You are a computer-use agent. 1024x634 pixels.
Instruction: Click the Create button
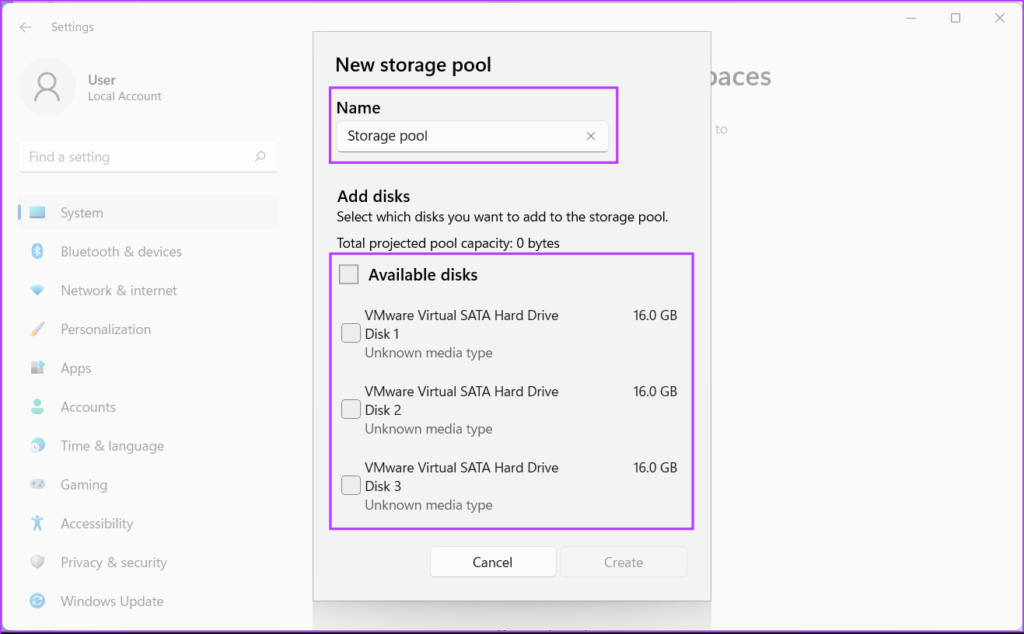[623, 562]
